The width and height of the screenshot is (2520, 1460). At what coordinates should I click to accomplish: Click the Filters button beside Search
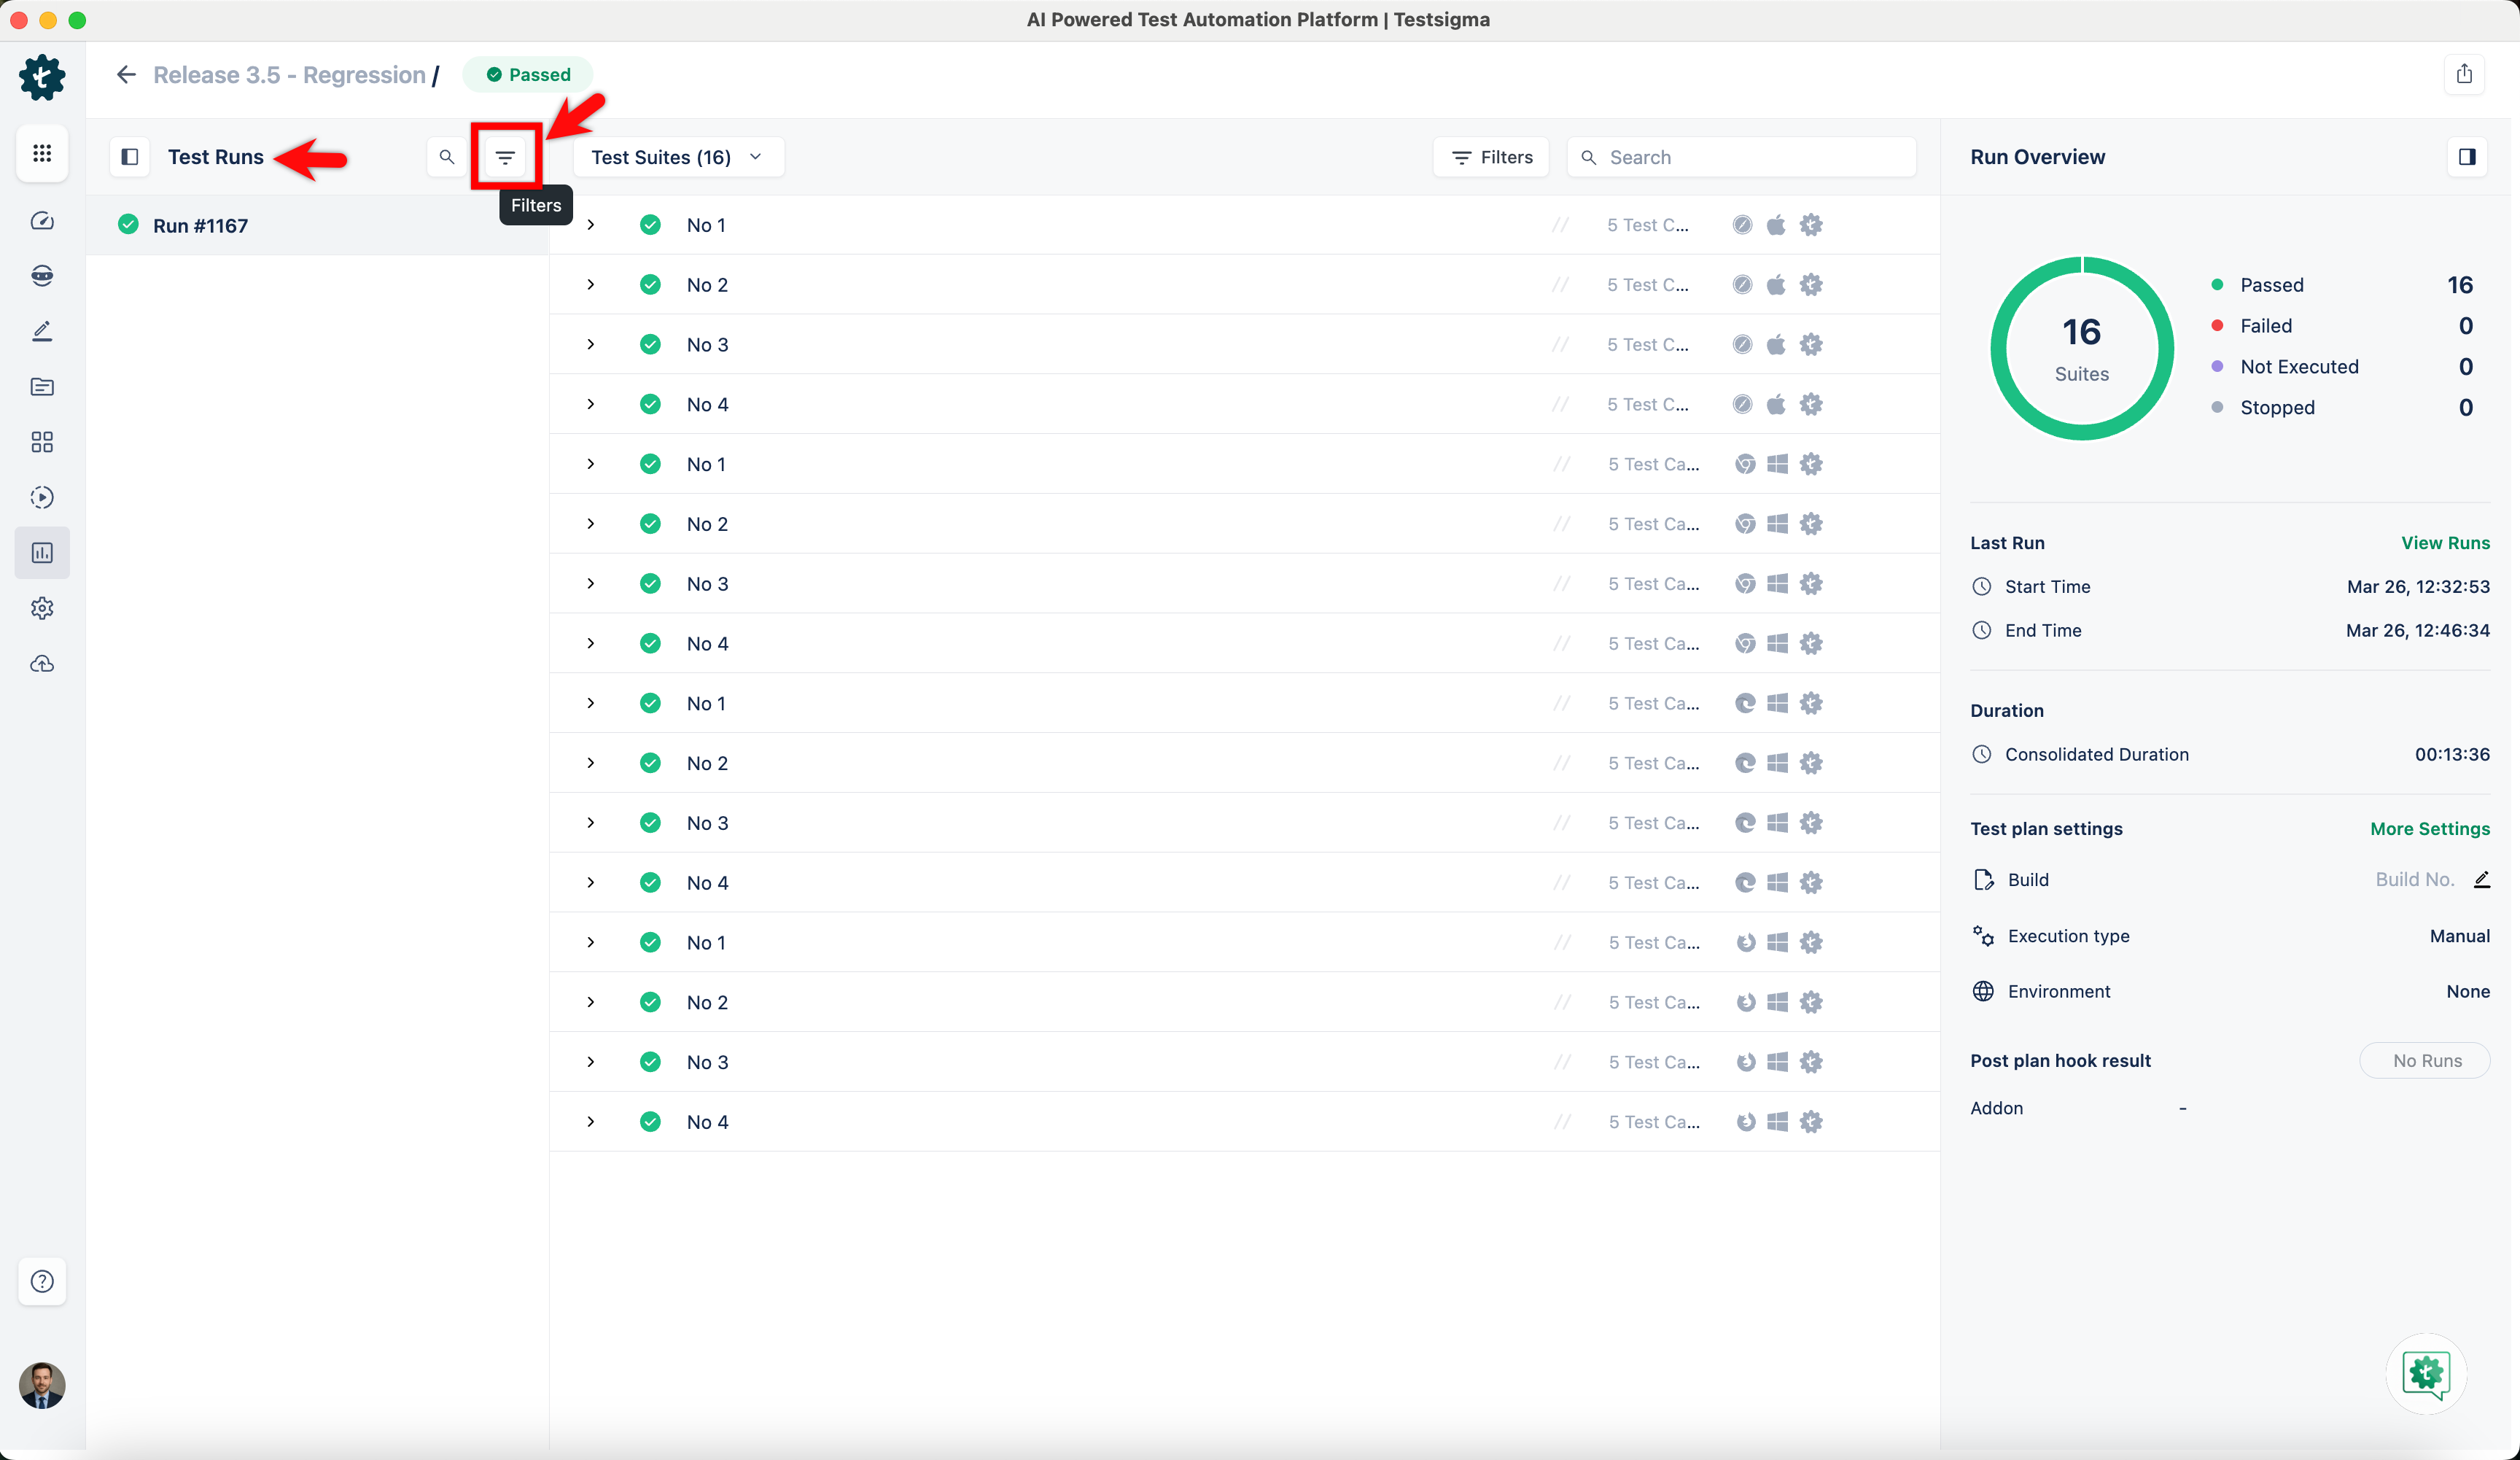1491,157
